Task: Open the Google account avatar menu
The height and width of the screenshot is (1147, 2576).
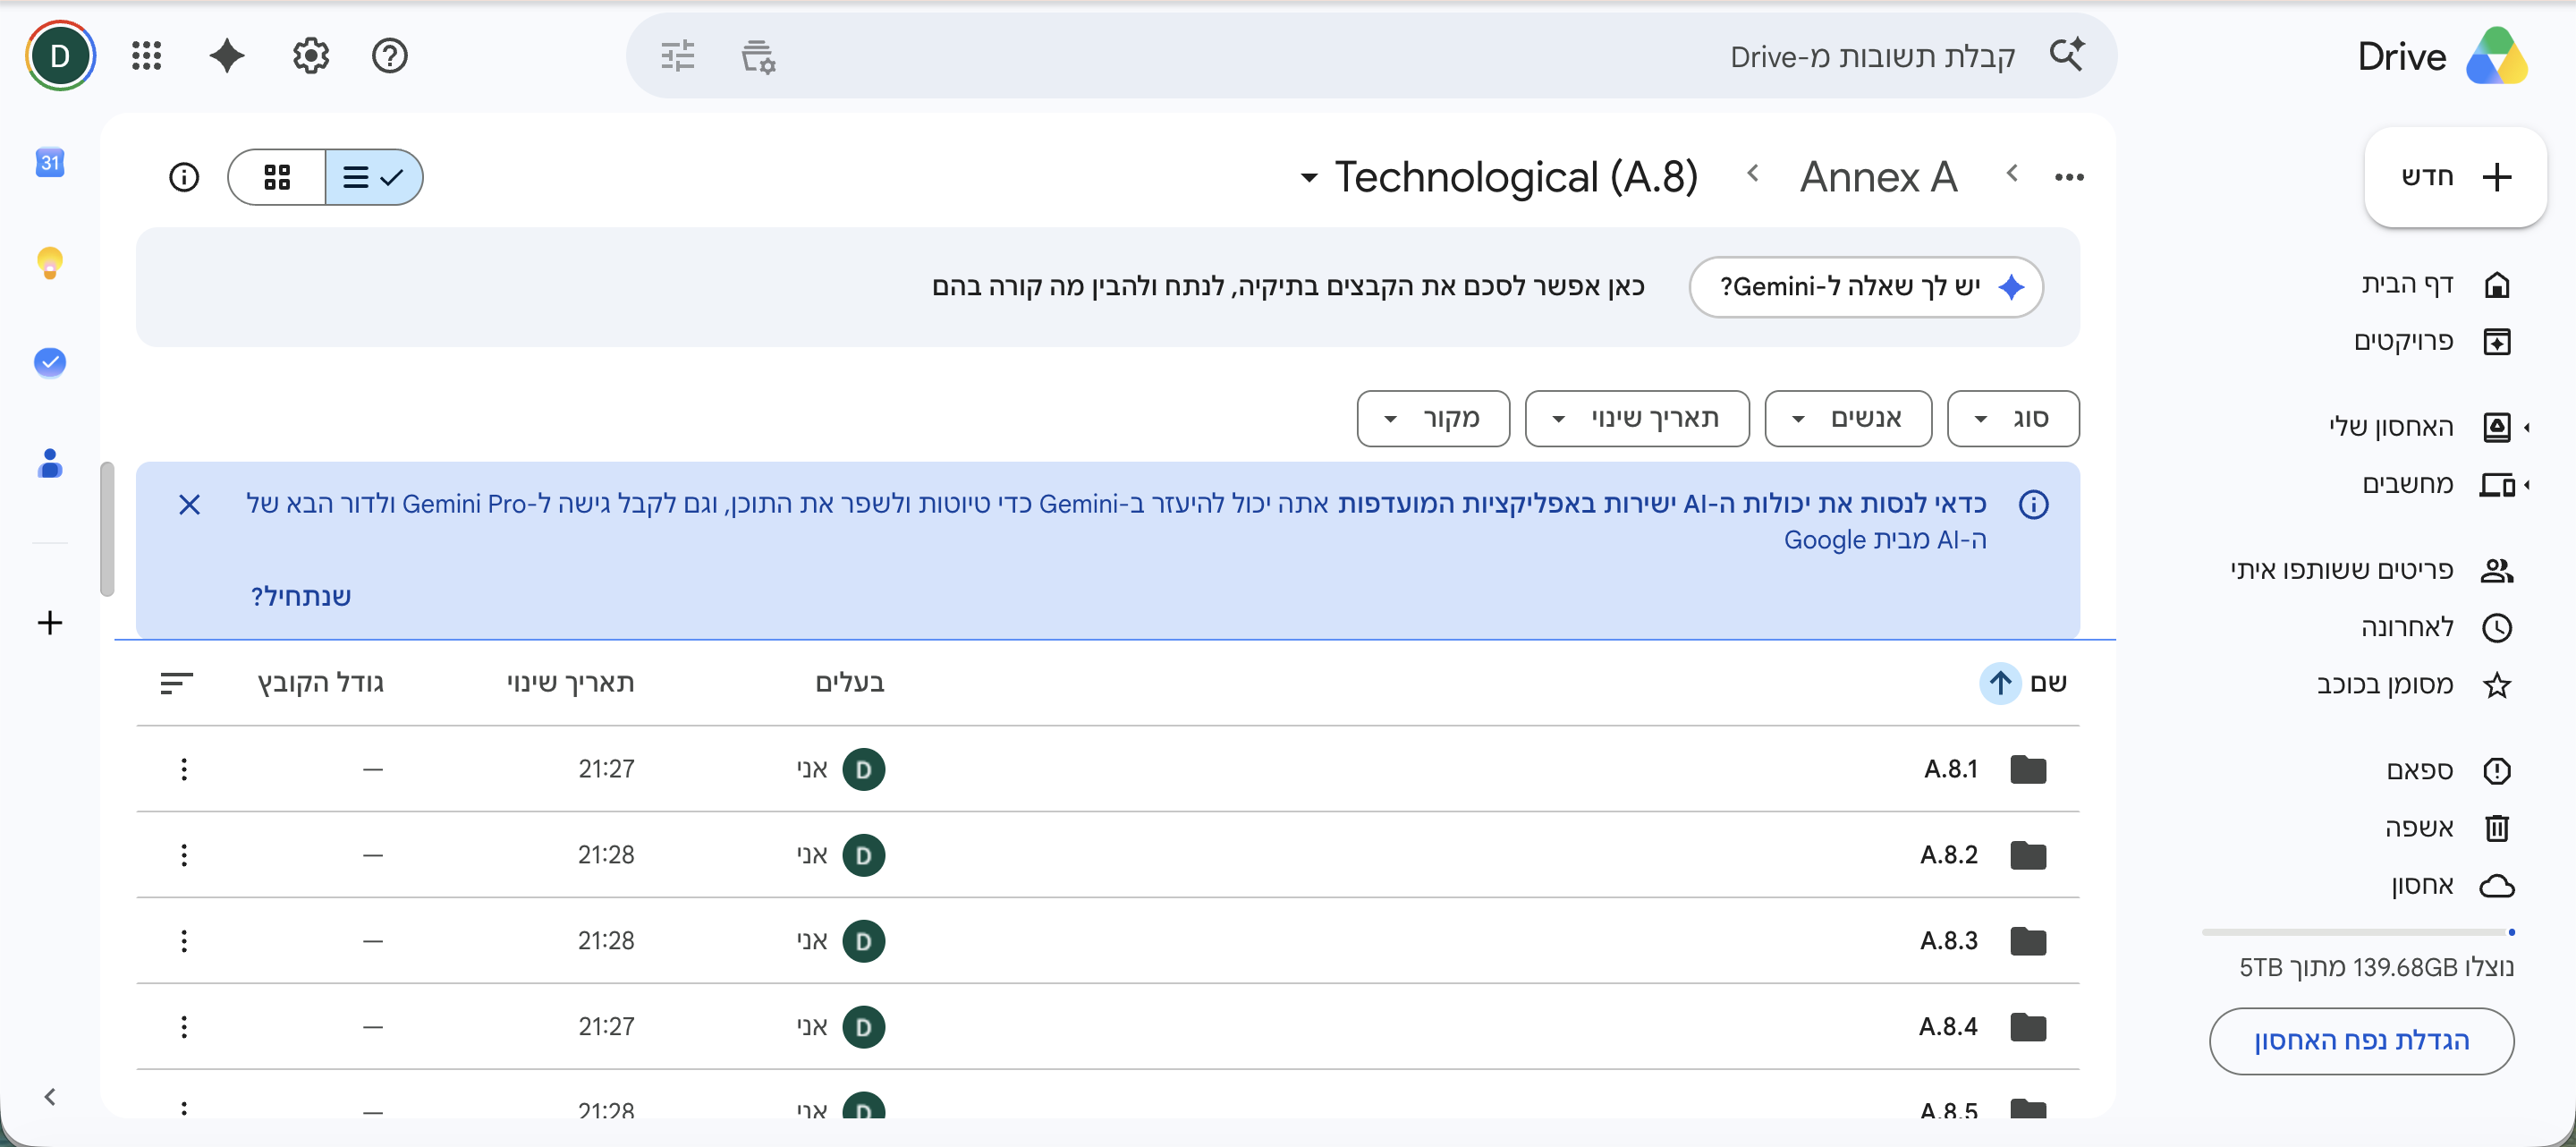Action: coord(60,56)
